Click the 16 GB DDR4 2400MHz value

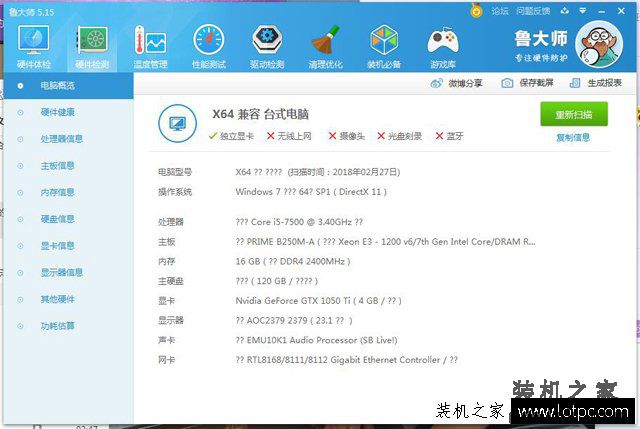click(x=293, y=262)
